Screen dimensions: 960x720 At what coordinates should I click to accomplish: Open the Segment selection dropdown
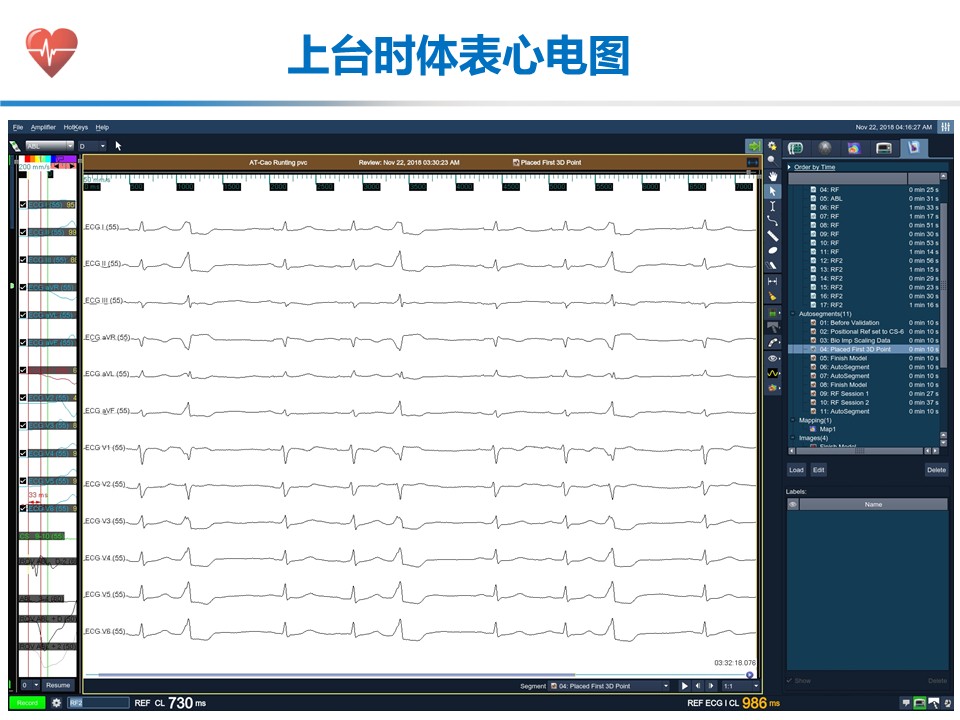click(x=609, y=686)
